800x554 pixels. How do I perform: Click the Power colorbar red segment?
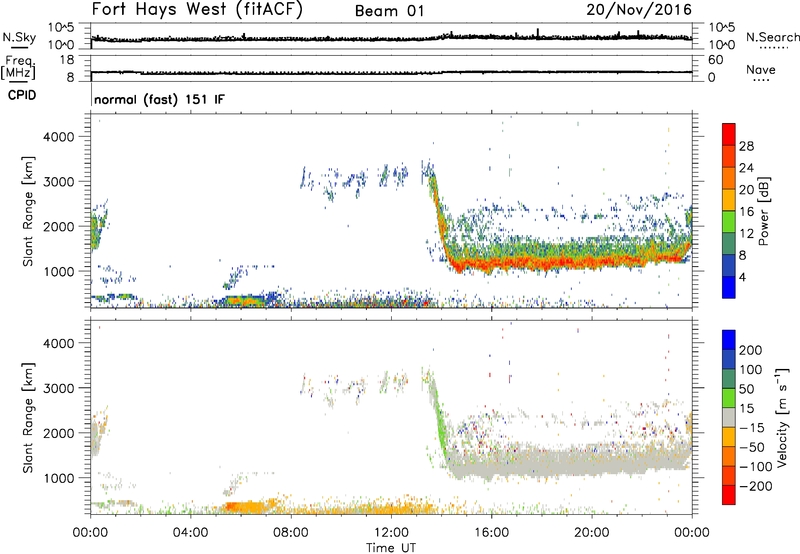pos(729,134)
